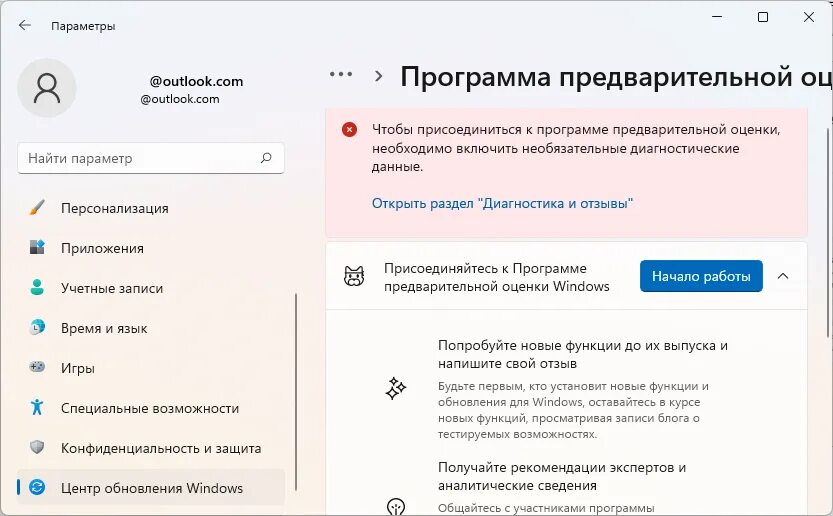This screenshot has height=516, width=833.
Task: Click Присоединяйтесь к Программе предварительной оценки text
Action: pos(496,277)
